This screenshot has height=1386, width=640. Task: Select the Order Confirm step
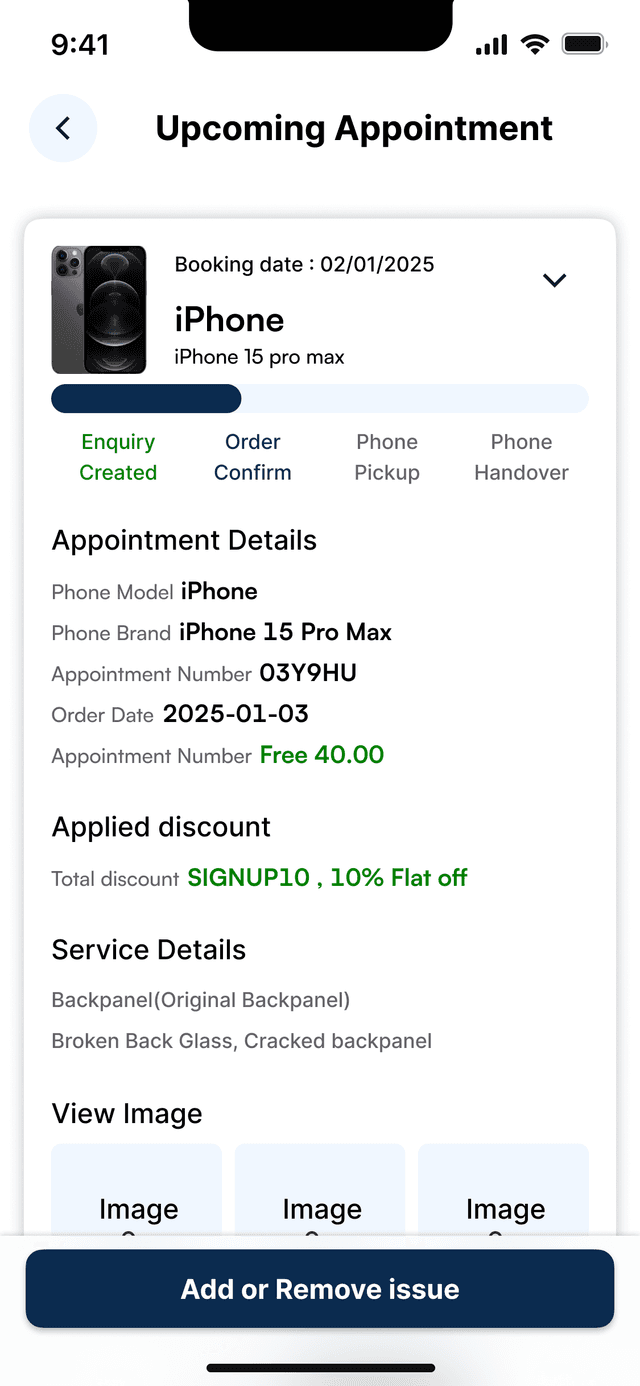(x=253, y=457)
